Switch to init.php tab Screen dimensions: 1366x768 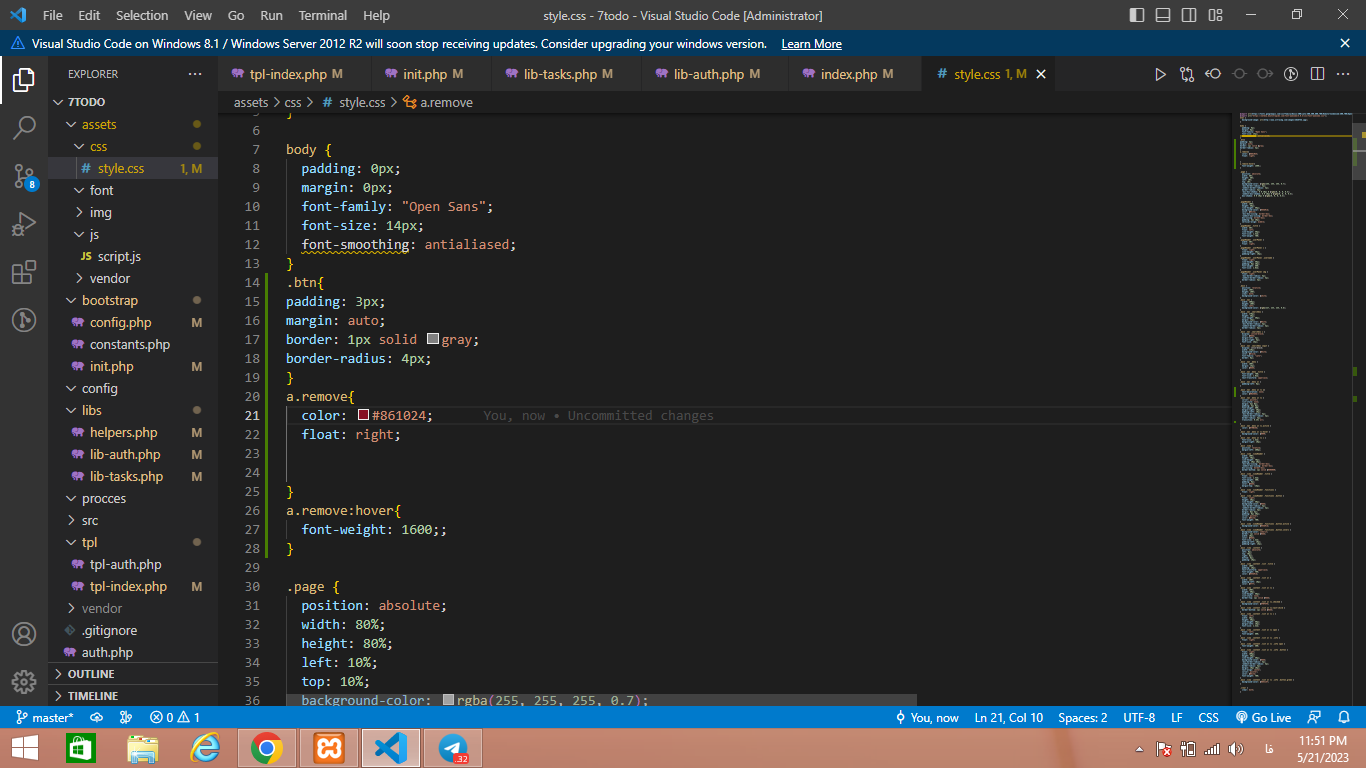coord(433,74)
